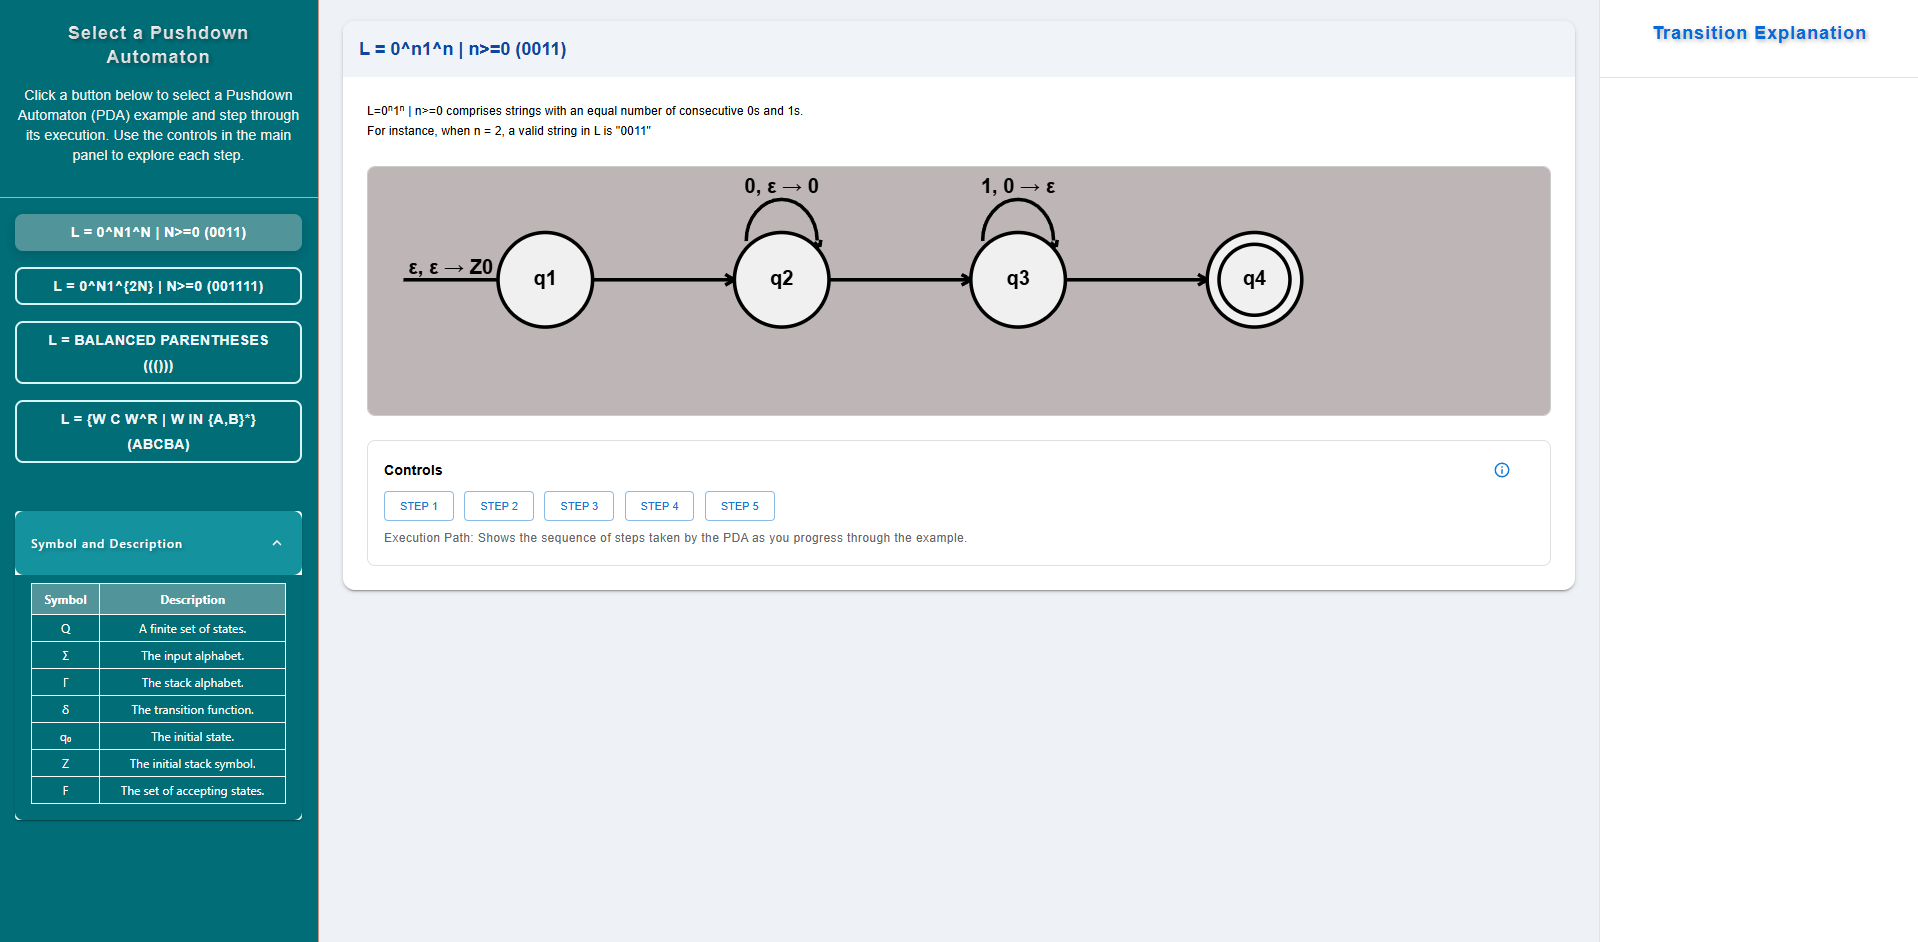Open the Select a Pushdown Automaton header
Image resolution: width=1918 pixels, height=942 pixels.
[157, 45]
